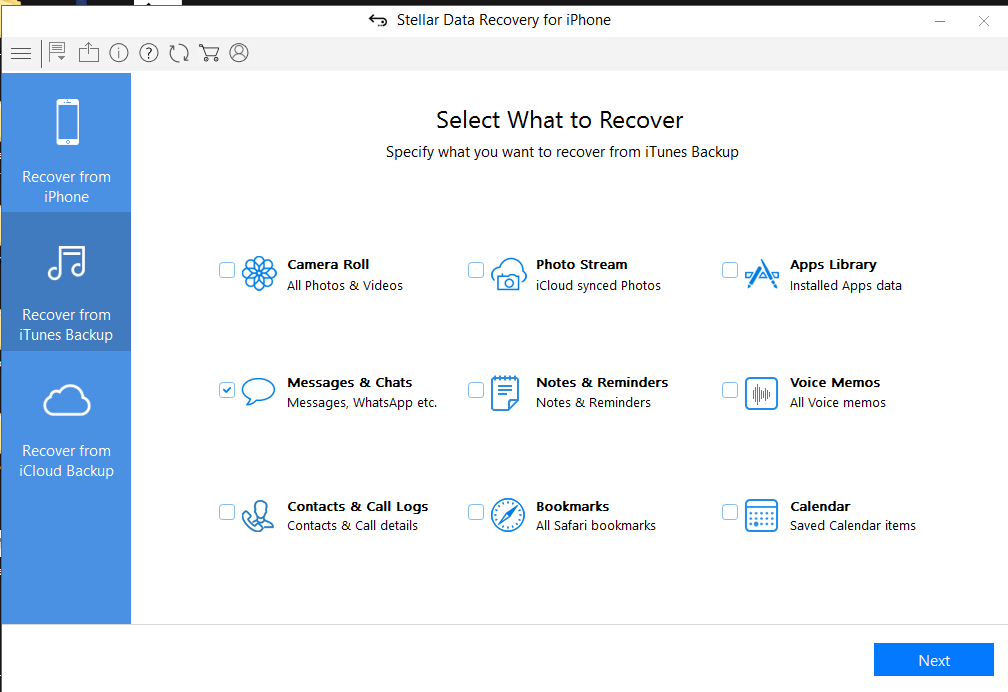Image resolution: width=1008 pixels, height=692 pixels.
Task: Click 'All Safari bookmarks' description
Action: point(596,525)
